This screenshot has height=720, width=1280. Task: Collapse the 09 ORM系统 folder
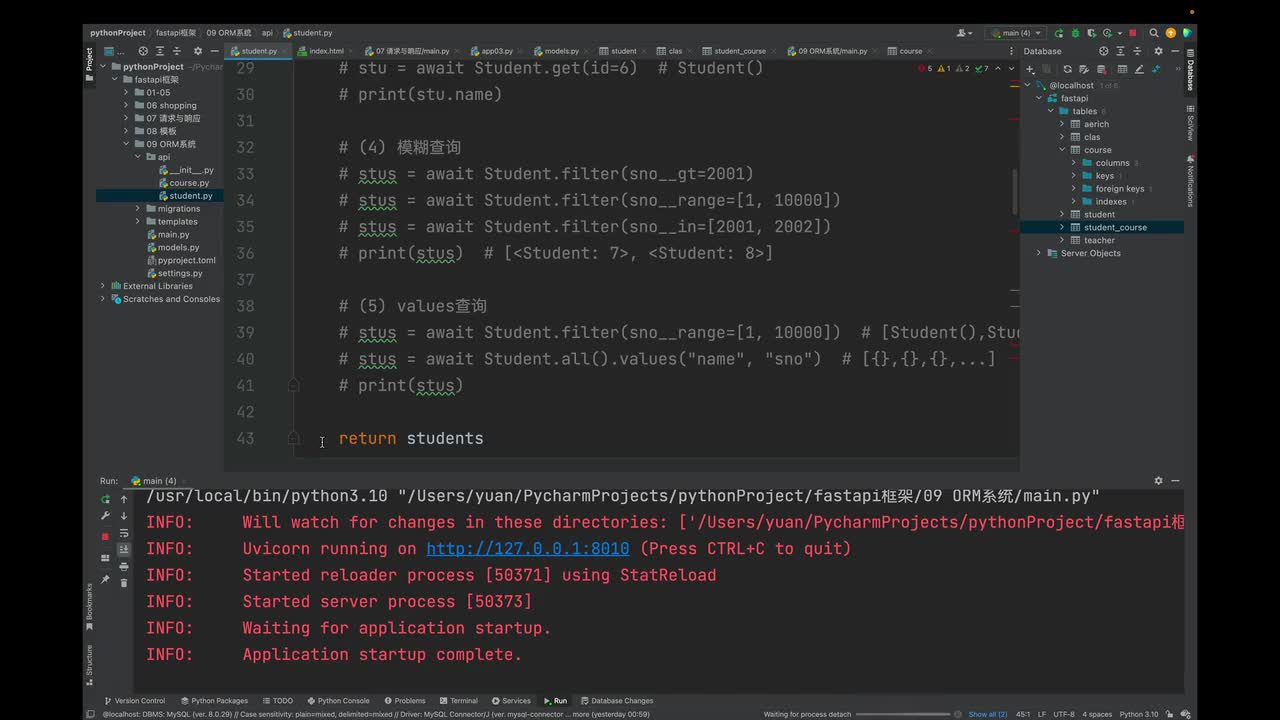(x=127, y=144)
